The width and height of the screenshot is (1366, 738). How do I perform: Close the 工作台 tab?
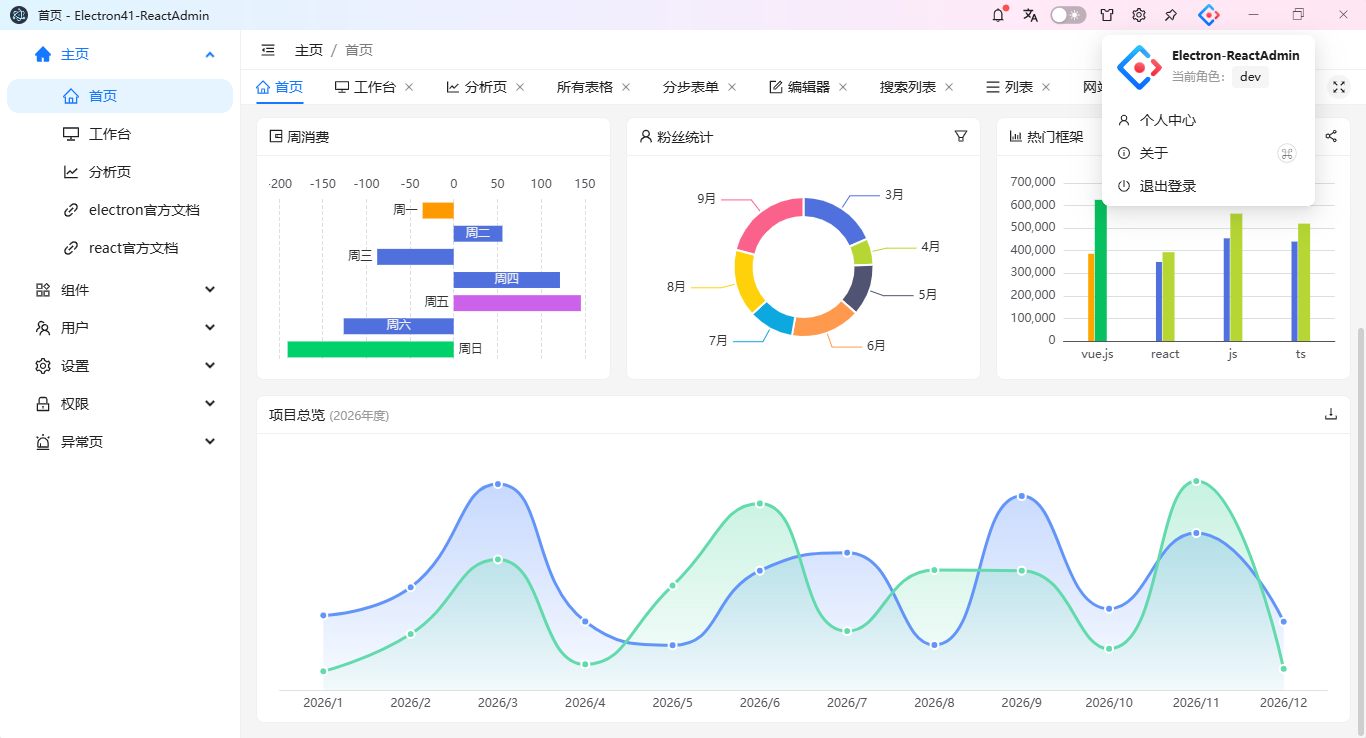click(x=409, y=87)
